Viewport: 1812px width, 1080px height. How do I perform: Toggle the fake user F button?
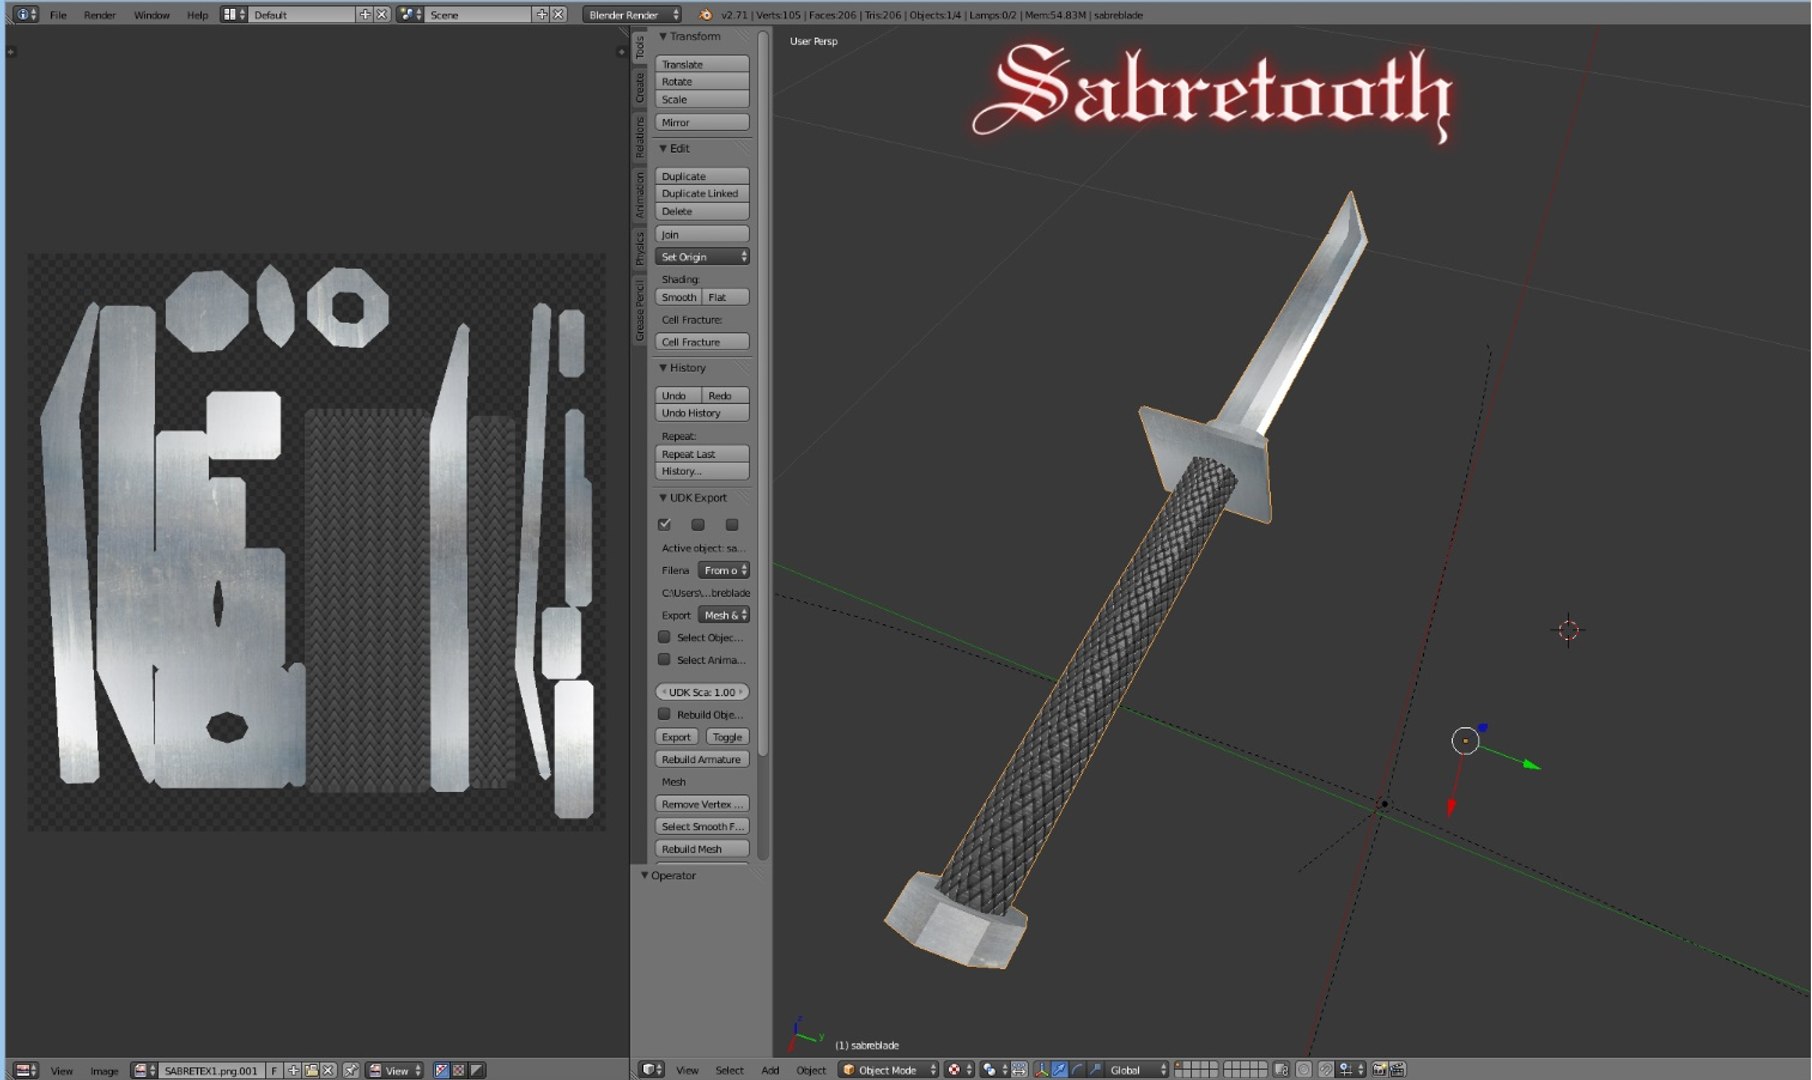pyautogui.click(x=274, y=1070)
